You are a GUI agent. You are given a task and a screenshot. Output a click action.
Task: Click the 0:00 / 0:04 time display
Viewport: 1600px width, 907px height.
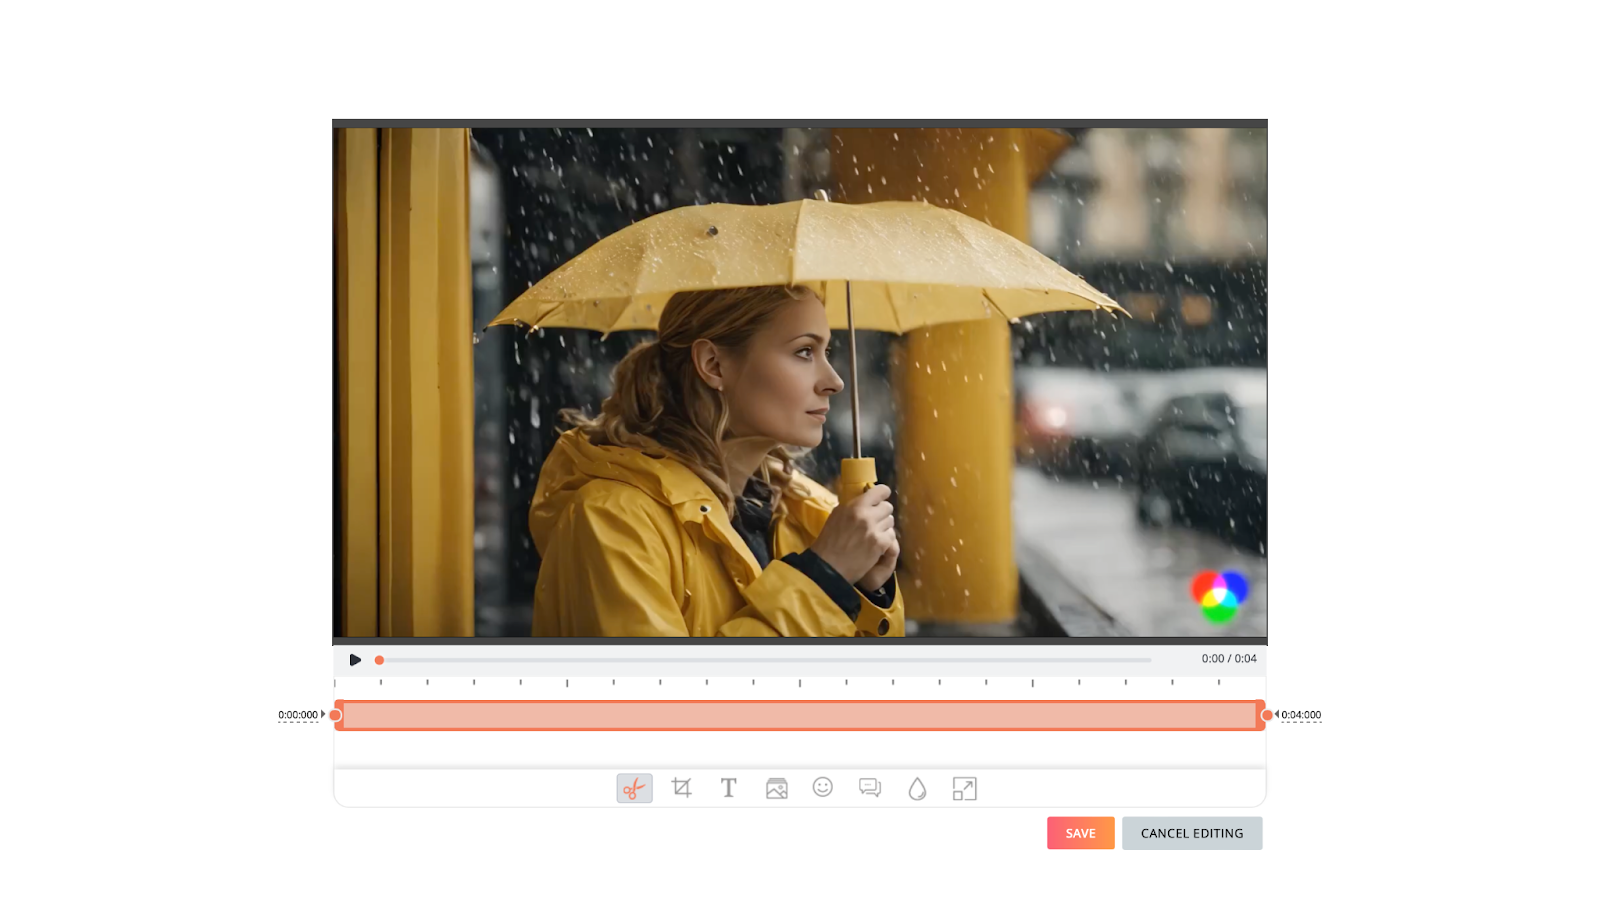1229,659
